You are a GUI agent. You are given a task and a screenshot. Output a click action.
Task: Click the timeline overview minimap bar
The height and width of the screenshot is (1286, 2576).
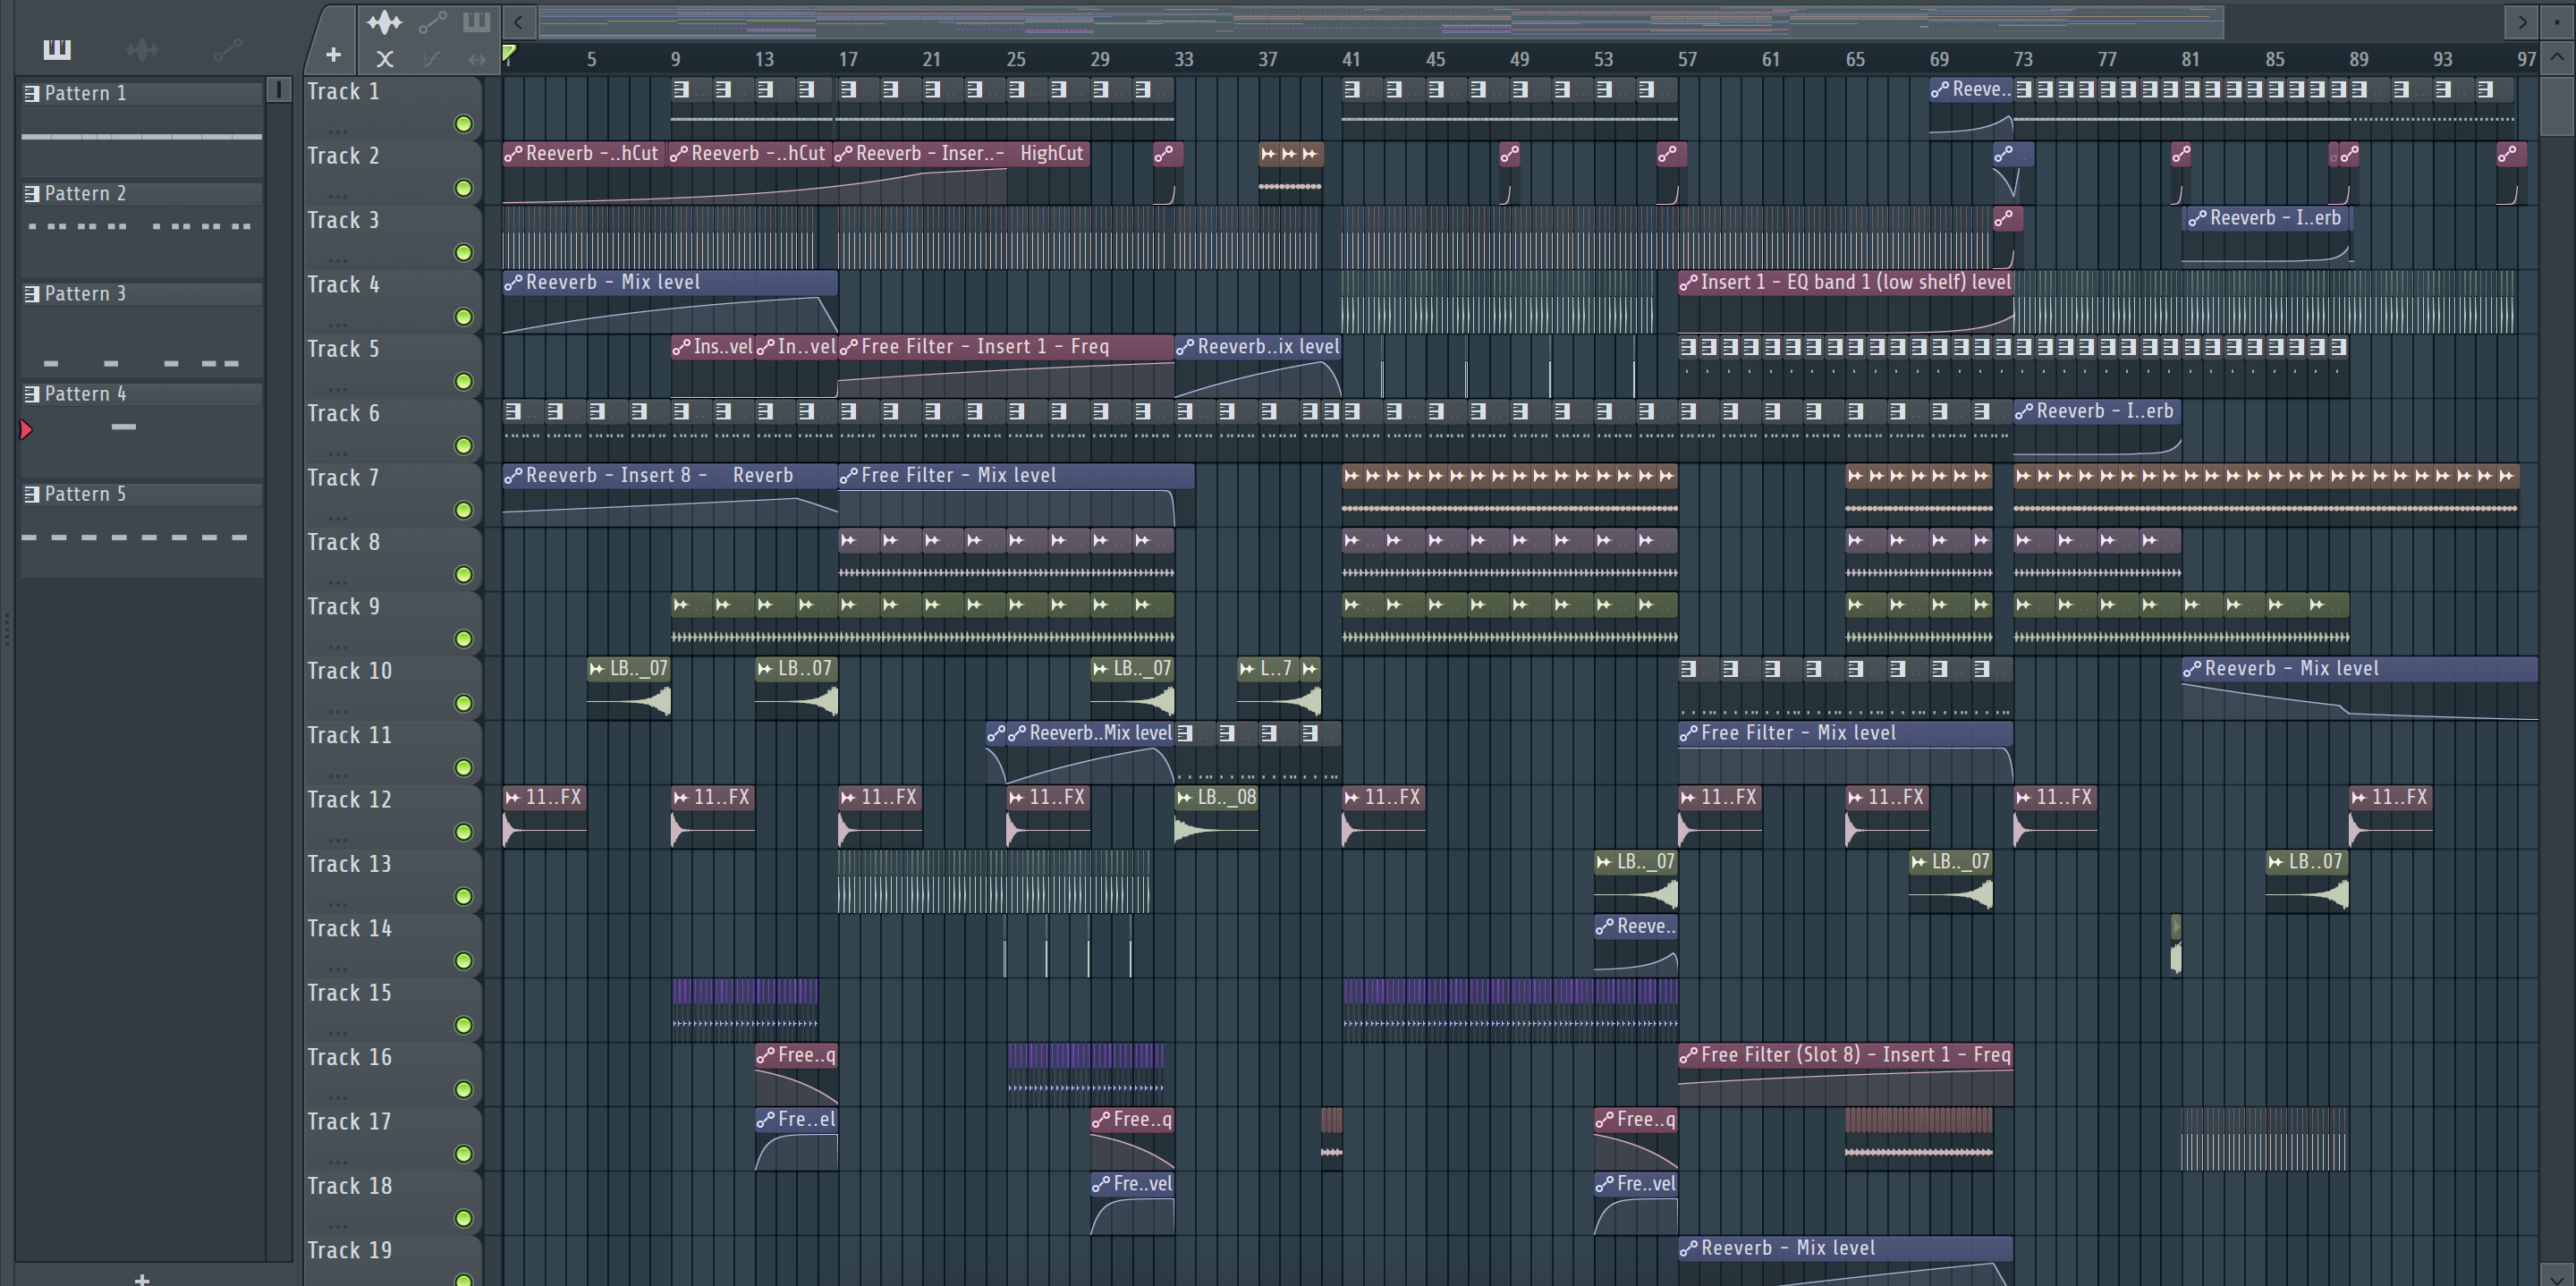[1380, 21]
